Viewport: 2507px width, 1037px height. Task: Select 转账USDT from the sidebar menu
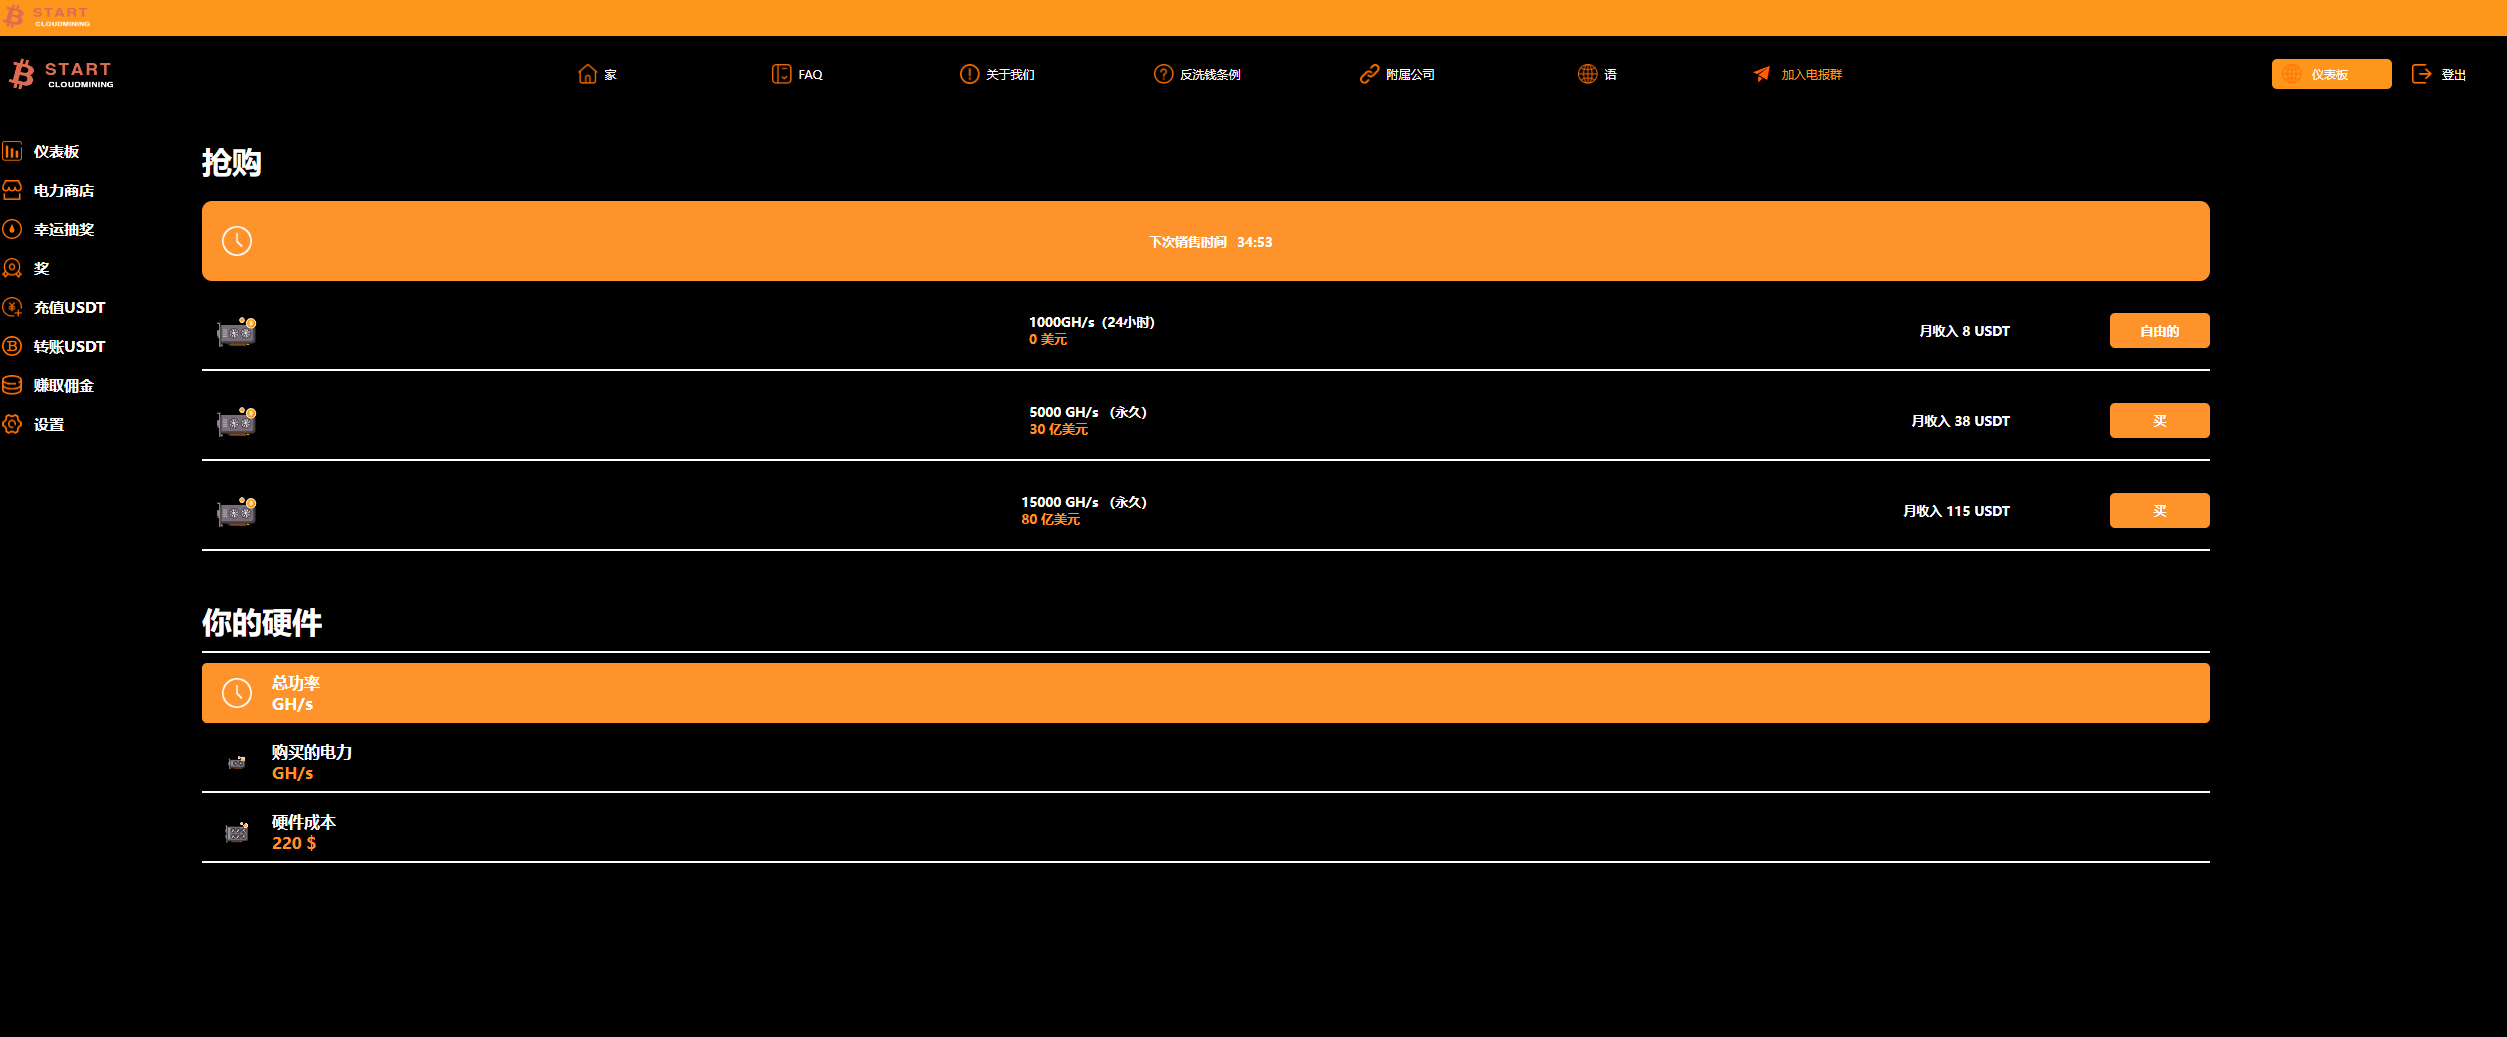pyautogui.click(x=69, y=347)
